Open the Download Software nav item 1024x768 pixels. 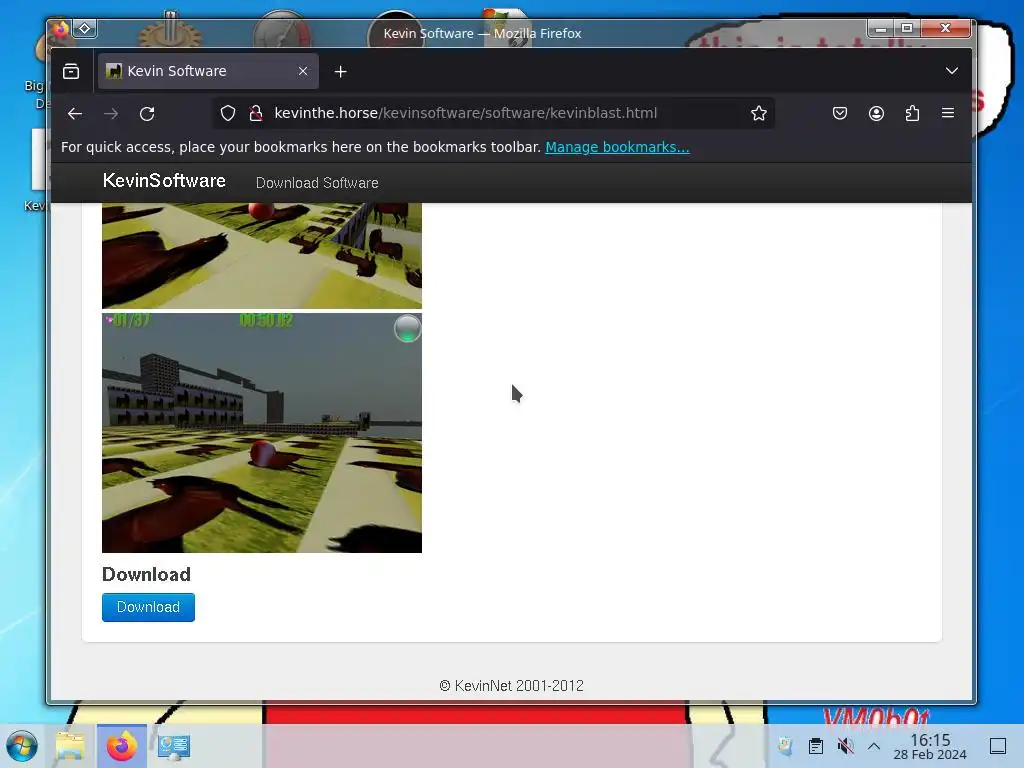(x=317, y=183)
